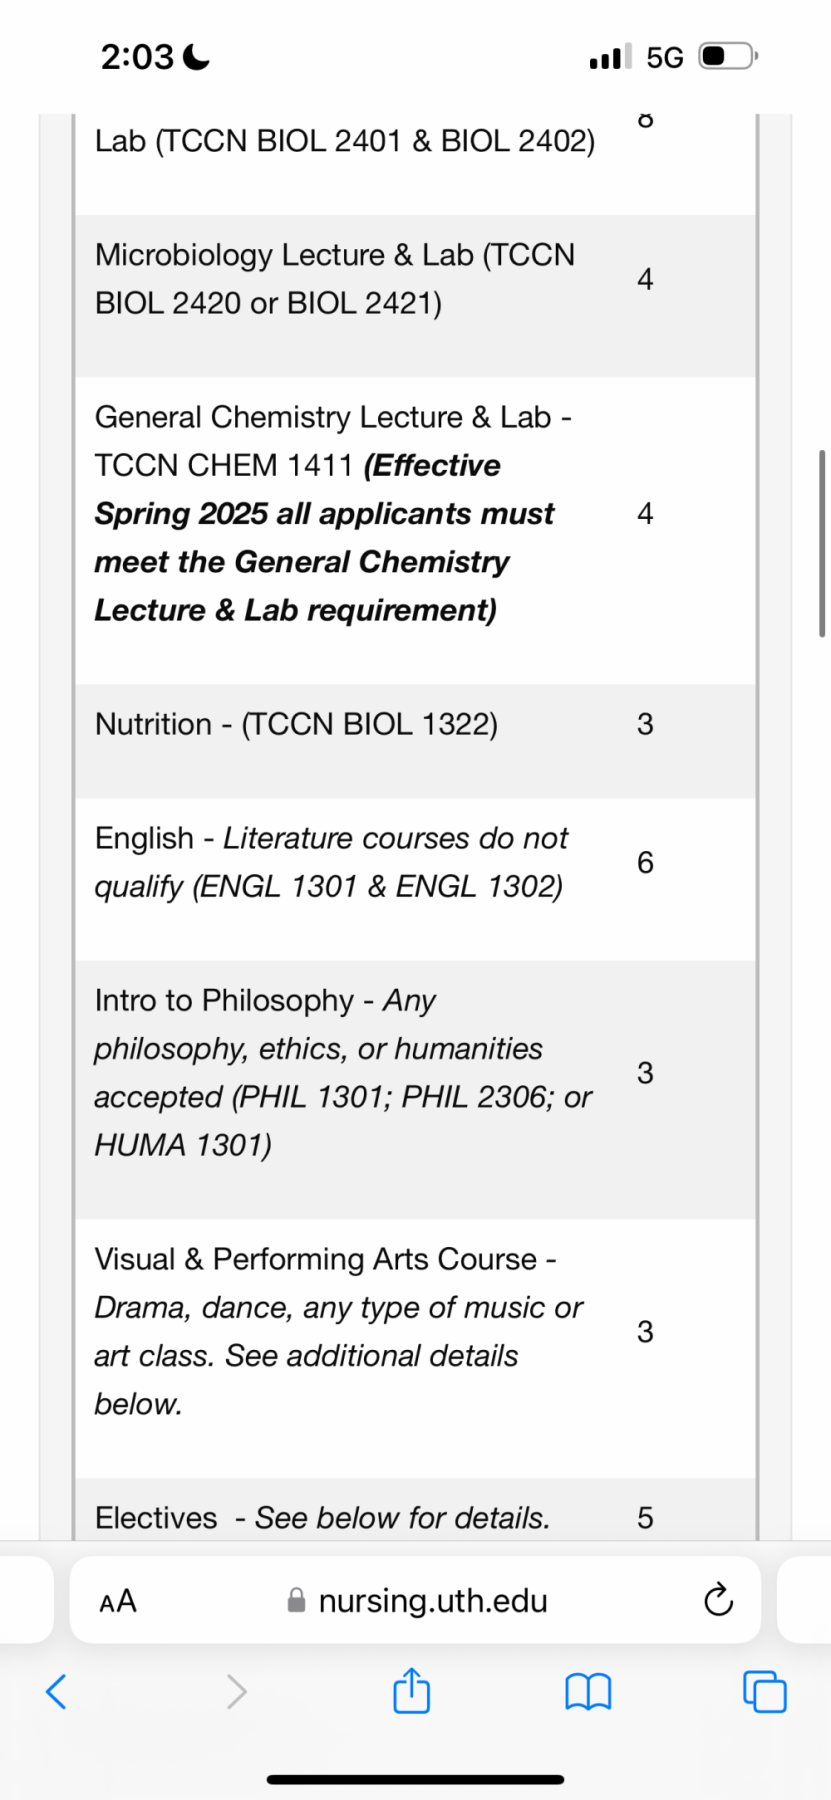This screenshot has width=831, height=1800.
Task: Tap the Visual & Performing Arts Course row
Action: pos(415,1348)
